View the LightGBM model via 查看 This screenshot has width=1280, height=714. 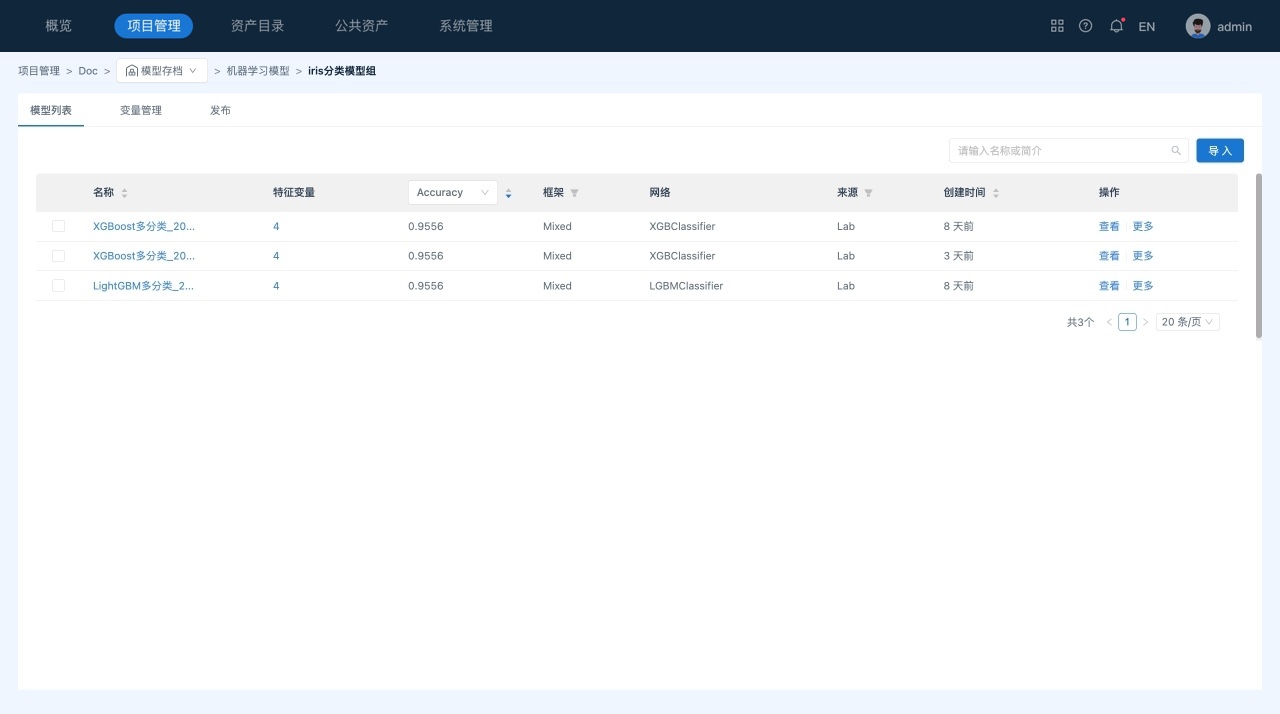coord(1109,286)
